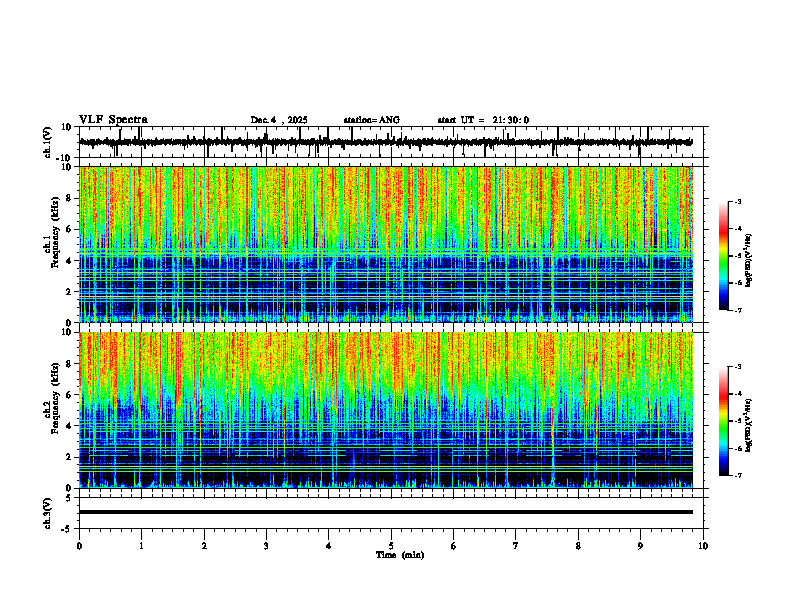This screenshot has height=612, width=792.
Task: Click the "-10" tick on ch.1(V) axis
Action: click(65, 158)
